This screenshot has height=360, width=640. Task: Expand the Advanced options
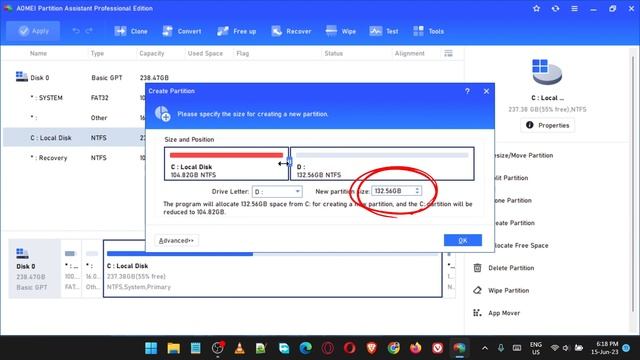point(176,240)
